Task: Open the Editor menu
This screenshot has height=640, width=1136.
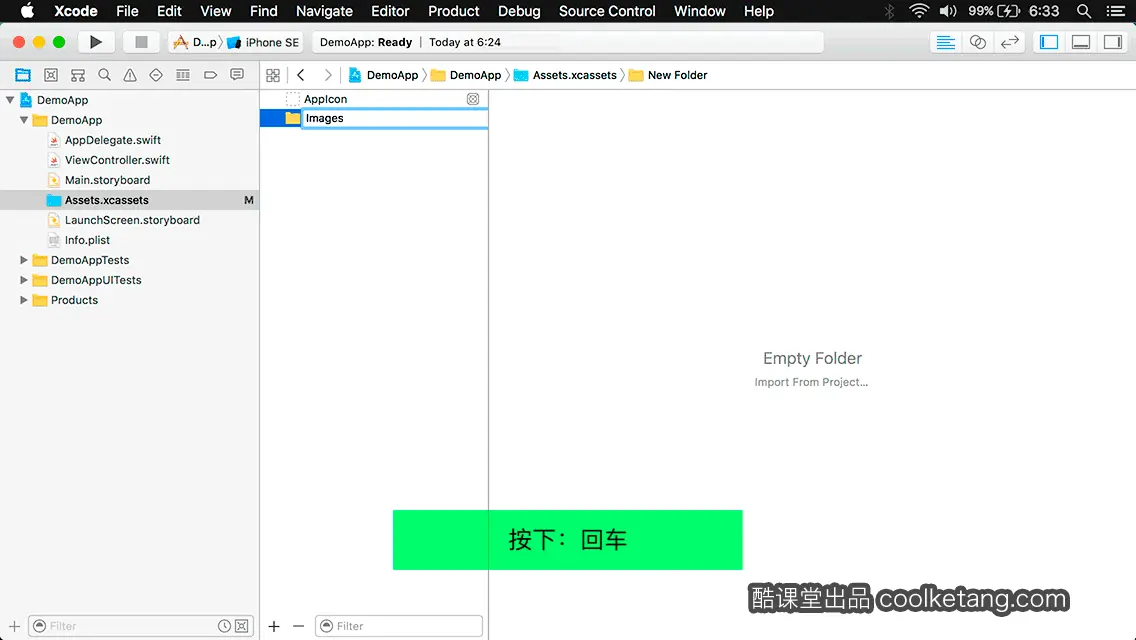Action: [390, 11]
